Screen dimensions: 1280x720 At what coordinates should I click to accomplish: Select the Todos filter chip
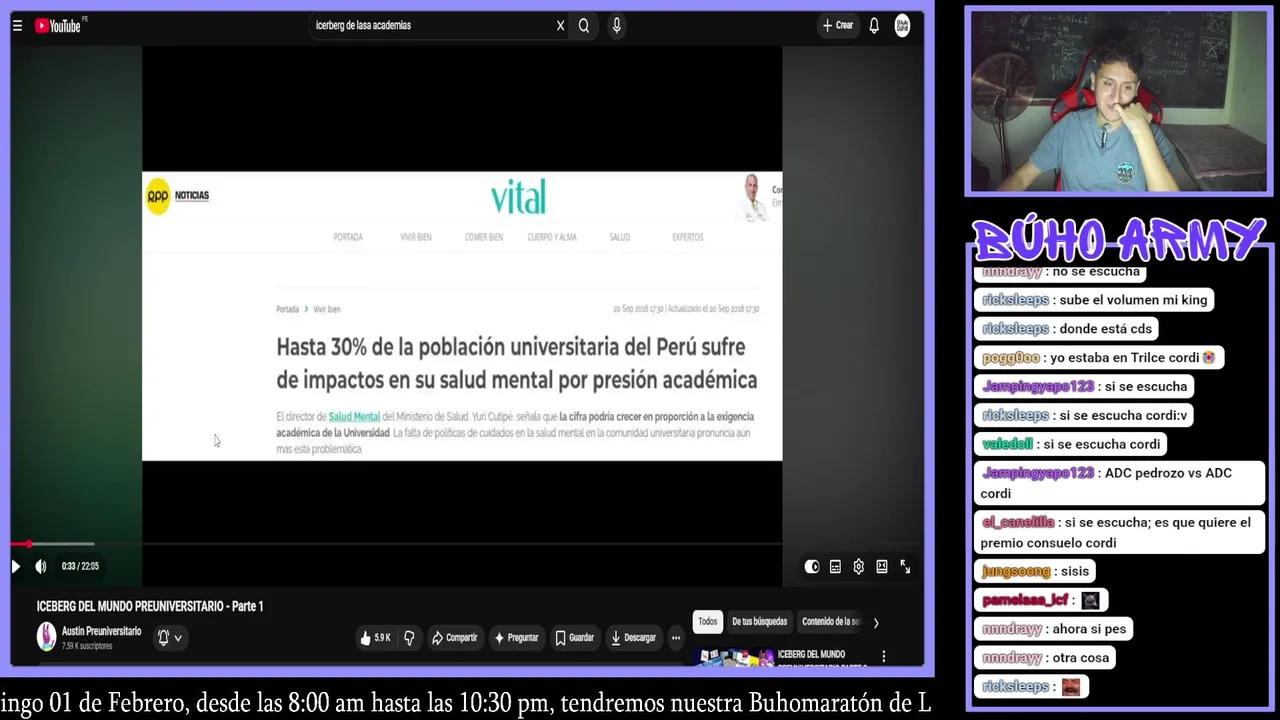(x=708, y=622)
